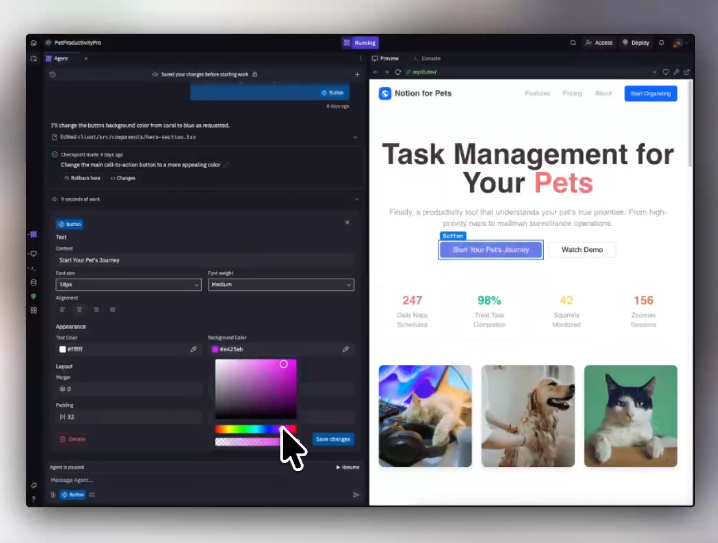Screen dimensions: 718x543
Task: Go forward in the preview browser
Action: (386, 72)
